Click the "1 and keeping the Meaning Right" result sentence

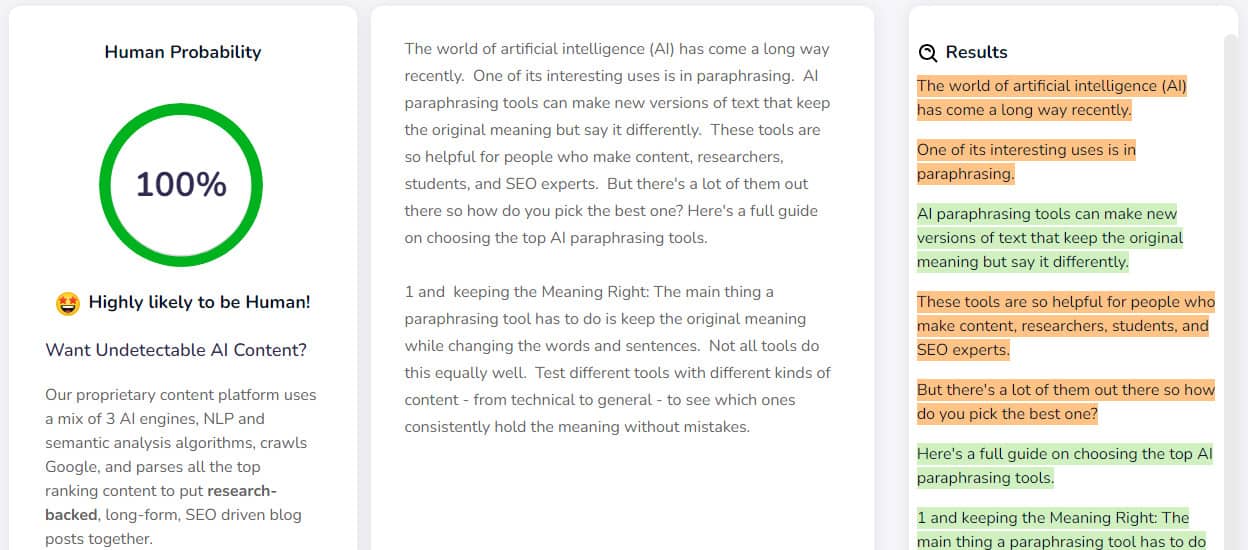coord(1060,530)
